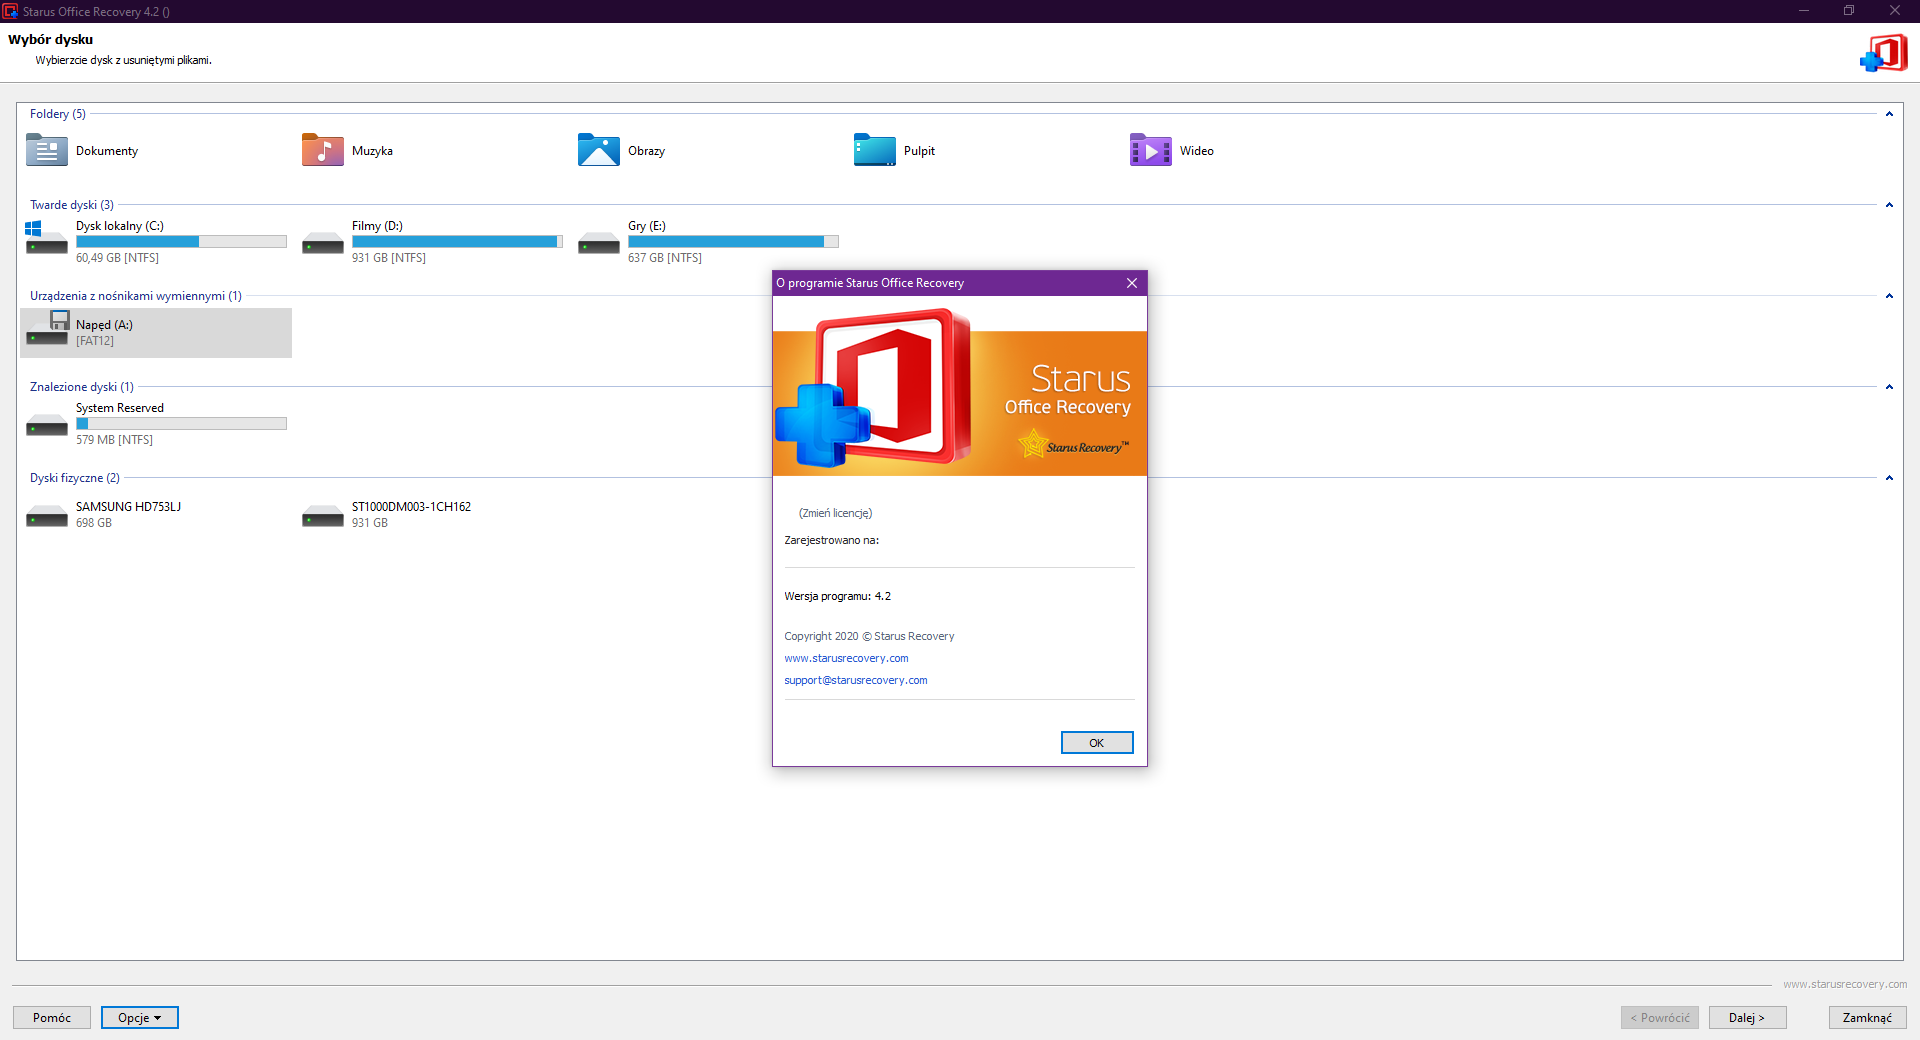
Task: Click the 'Urządzenia z nośnikami wymiennymi (1)' header
Action: tap(136, 296)
